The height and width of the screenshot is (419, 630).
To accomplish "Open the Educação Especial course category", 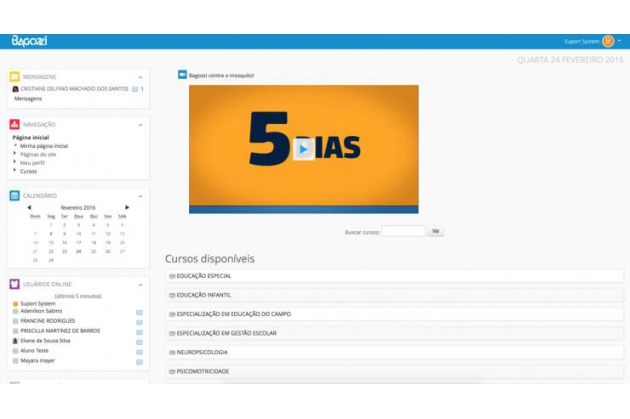I will click(203, 276).
